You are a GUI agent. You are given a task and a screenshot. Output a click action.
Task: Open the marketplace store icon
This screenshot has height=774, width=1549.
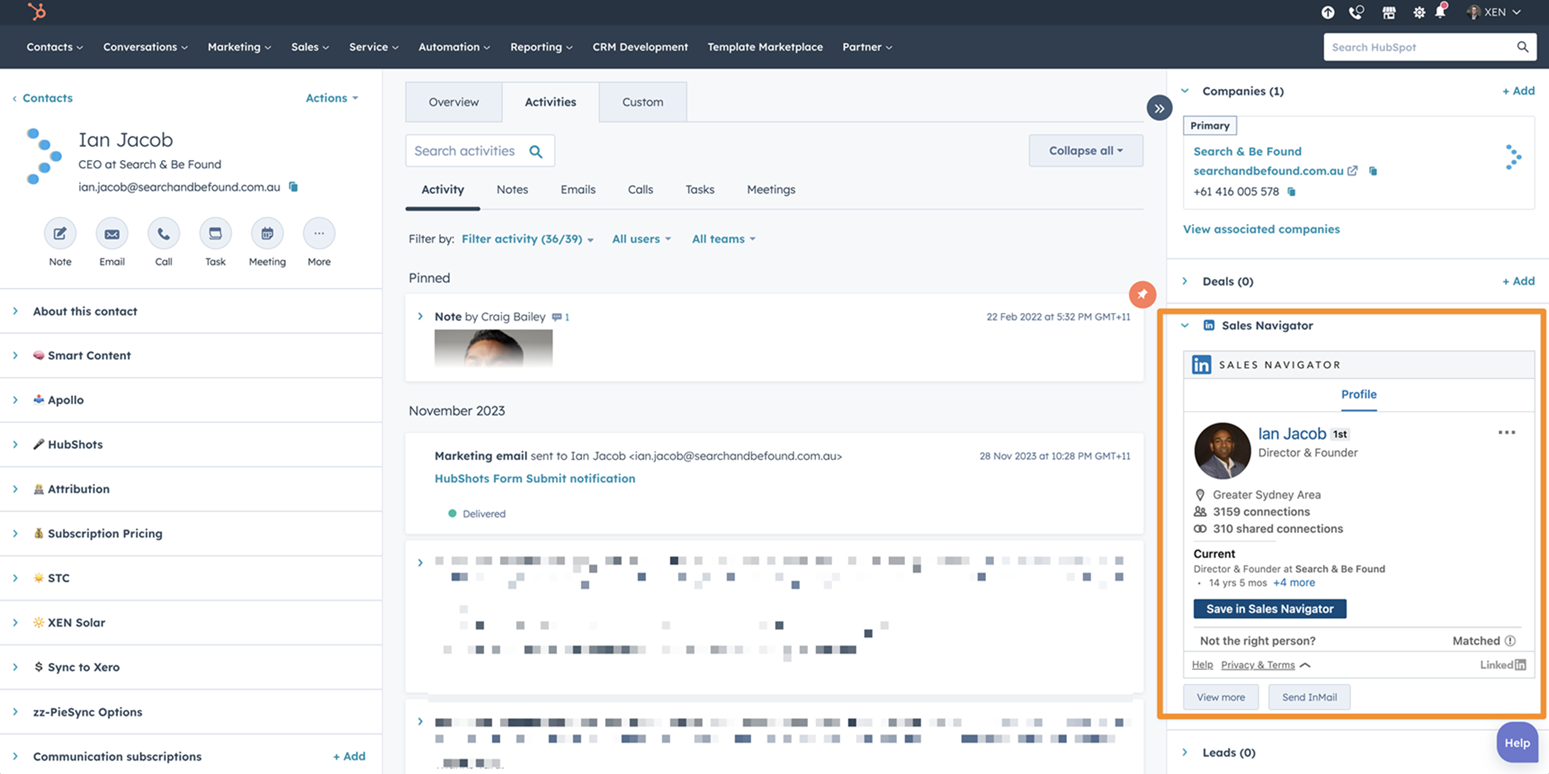click(1388, 13)
